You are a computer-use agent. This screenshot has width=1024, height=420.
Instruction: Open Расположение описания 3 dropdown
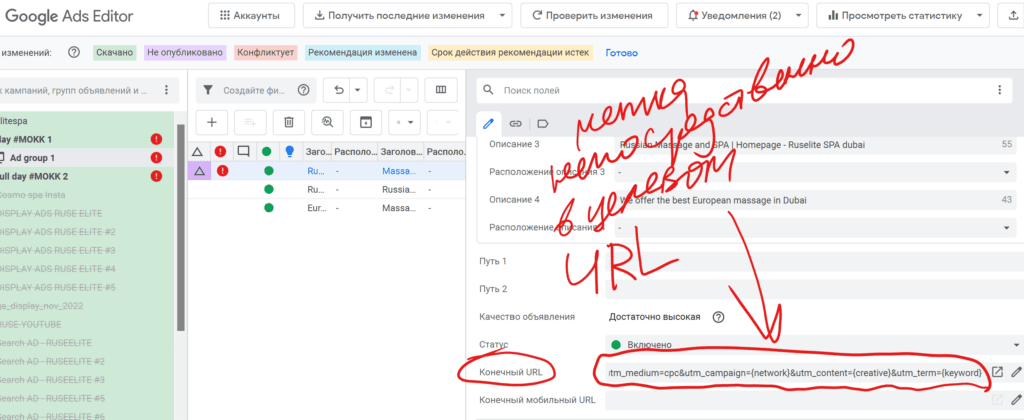coord(816,172)
